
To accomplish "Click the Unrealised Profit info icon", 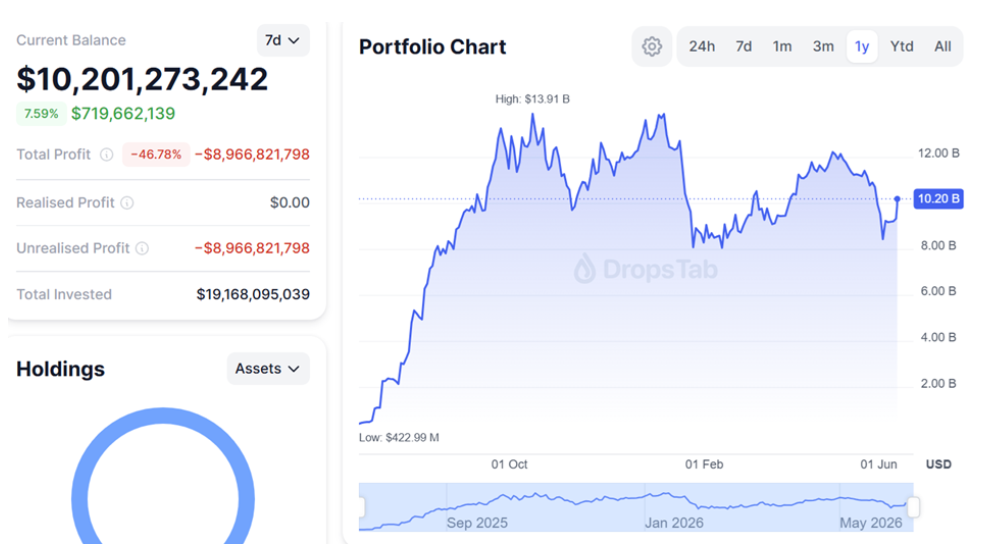I will coord(142,249).
